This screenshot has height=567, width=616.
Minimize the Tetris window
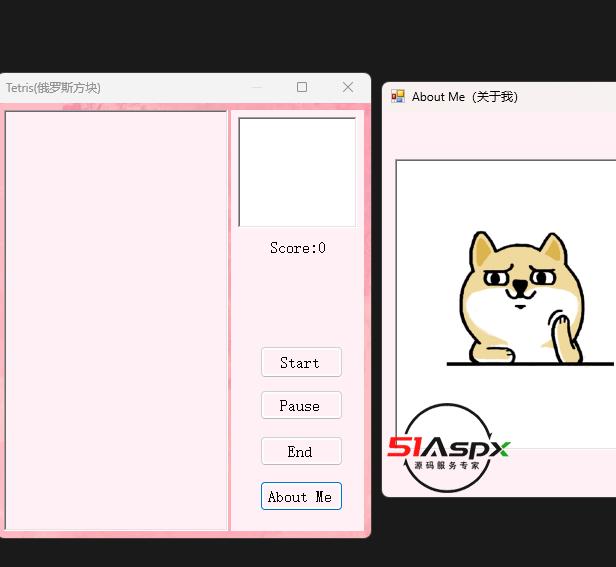click(256, 87)
